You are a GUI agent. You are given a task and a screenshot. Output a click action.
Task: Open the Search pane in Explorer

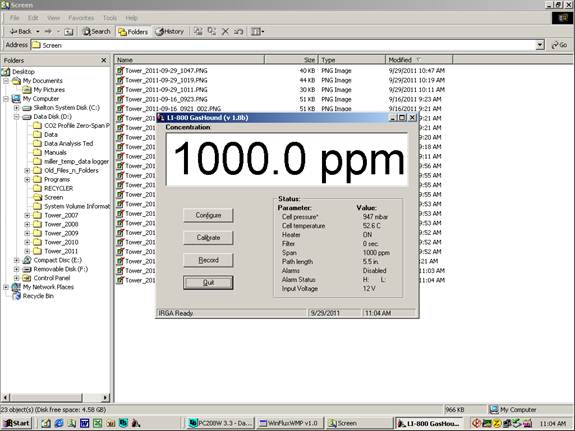[96, 32]
